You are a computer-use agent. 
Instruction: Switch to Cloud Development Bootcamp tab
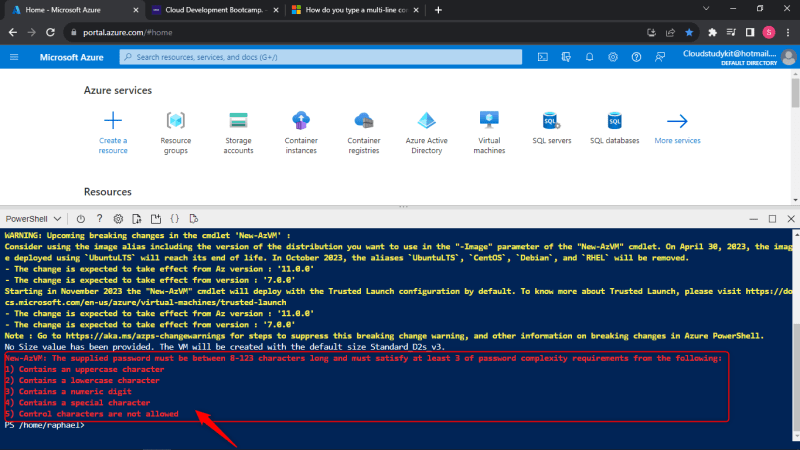click(x=214, y=10)
